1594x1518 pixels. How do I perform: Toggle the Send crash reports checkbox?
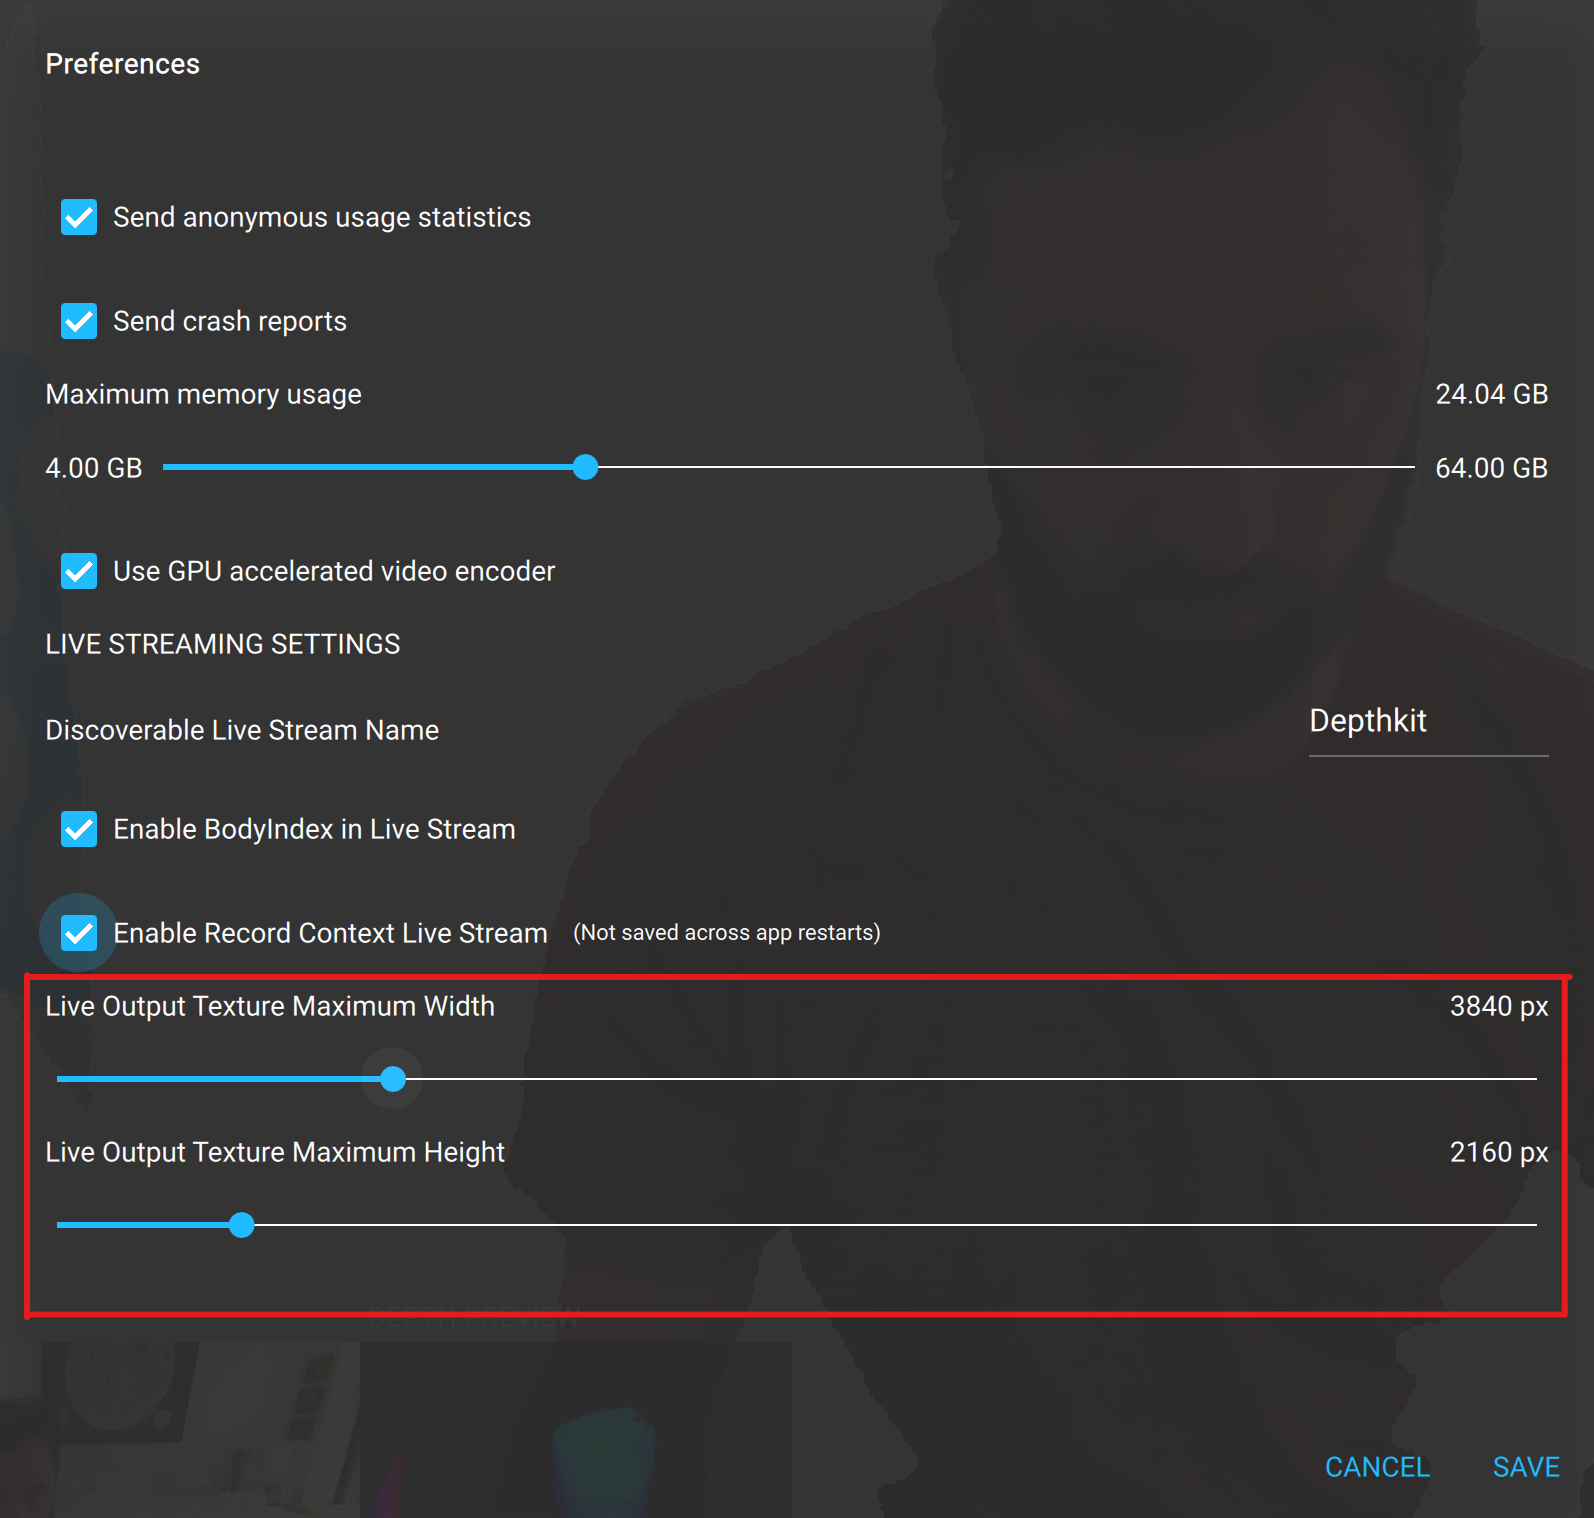pyautogui.click(x=79, y=321)
